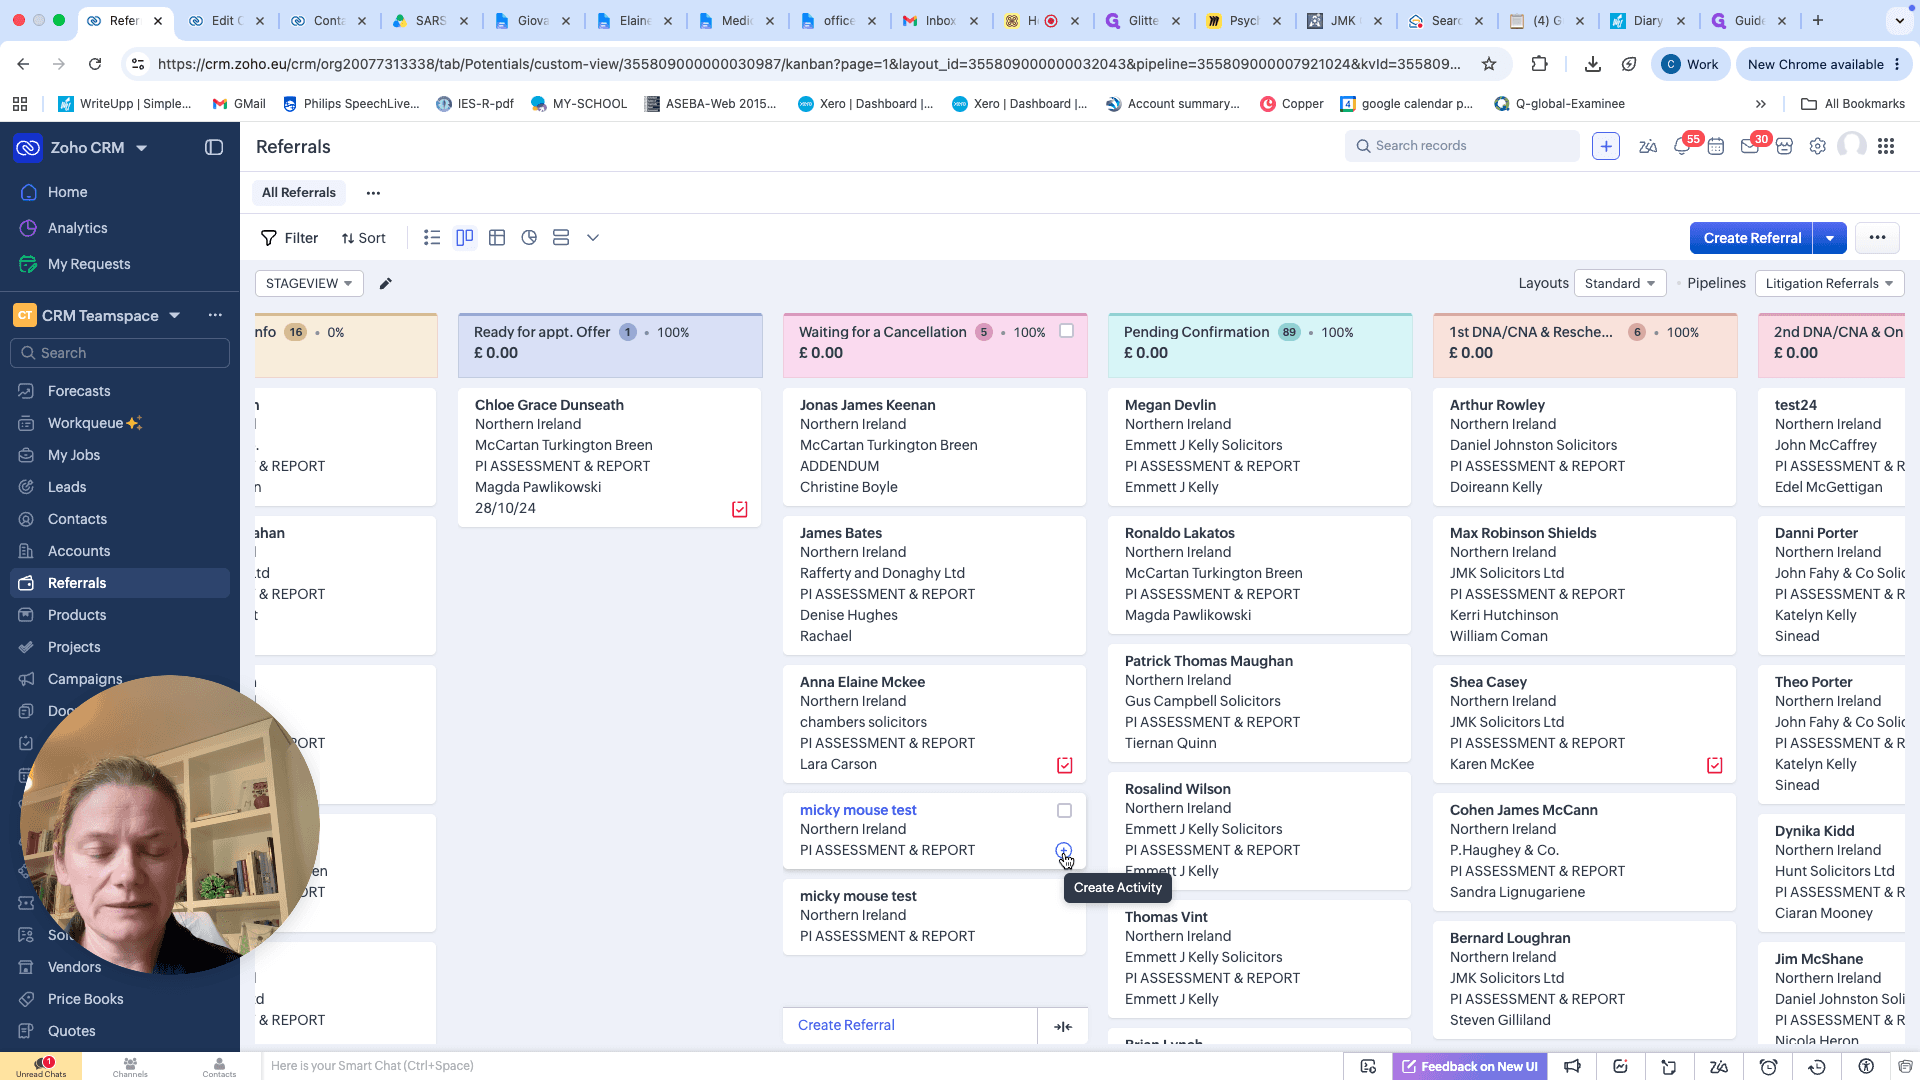Viewport: 1920px width, 1080px height.
Task: Click the Search records field
Action: coord(1462,146)
